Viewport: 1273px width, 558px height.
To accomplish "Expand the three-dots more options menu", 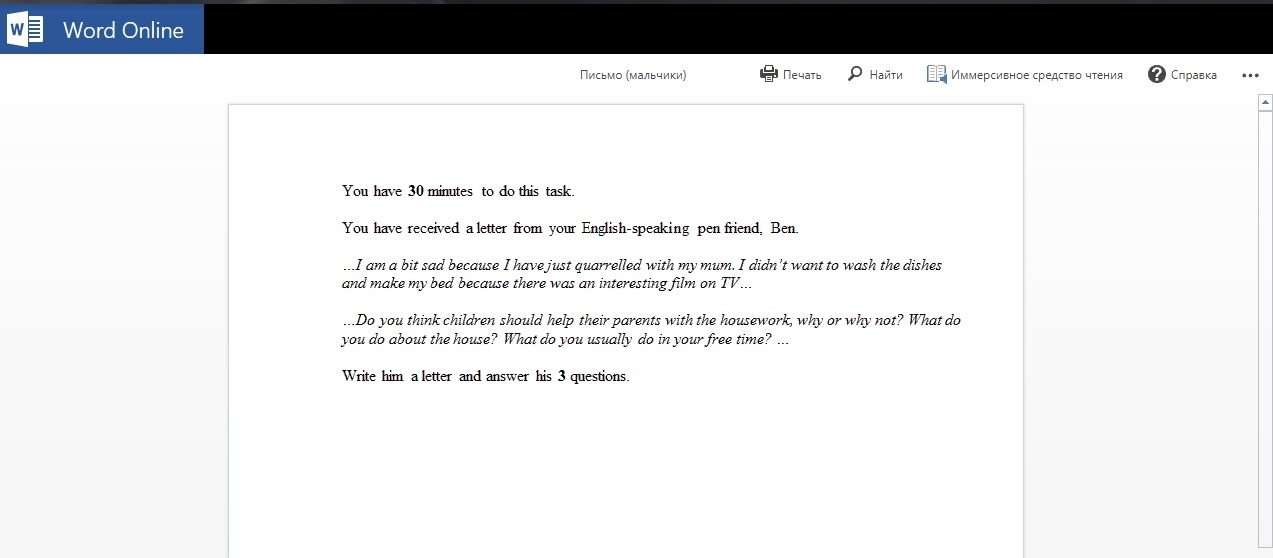I will [1250, 75].
